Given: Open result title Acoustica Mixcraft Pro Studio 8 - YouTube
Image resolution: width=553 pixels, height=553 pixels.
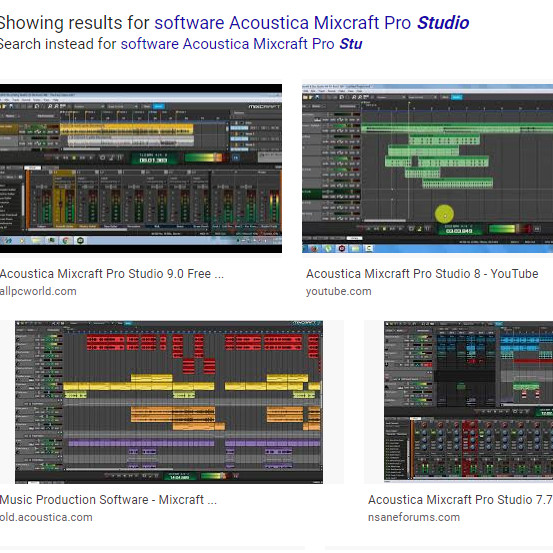Looking at the screenshot, I should (422, 274).
